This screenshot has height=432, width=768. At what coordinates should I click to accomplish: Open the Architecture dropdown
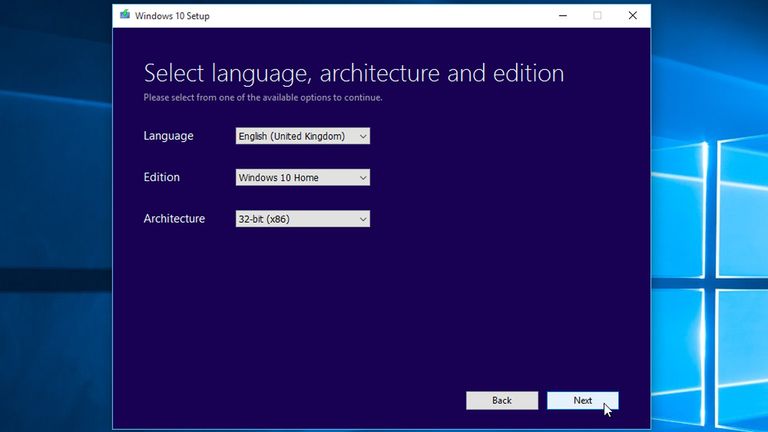click(x=303, y=219)
